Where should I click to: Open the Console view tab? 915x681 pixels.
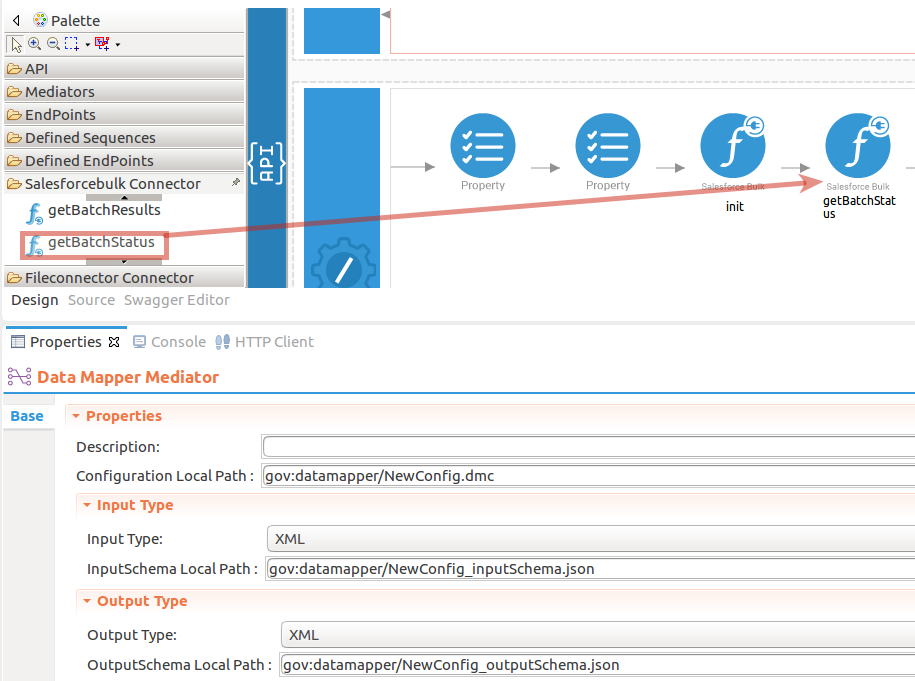pyautogui.click(x=169, y=342)
